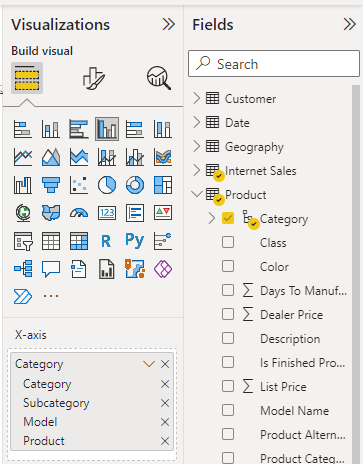Remove Category hierarchy from X-axis
The height and width of the screenshot is (464, 363).
tap(165, 364)
